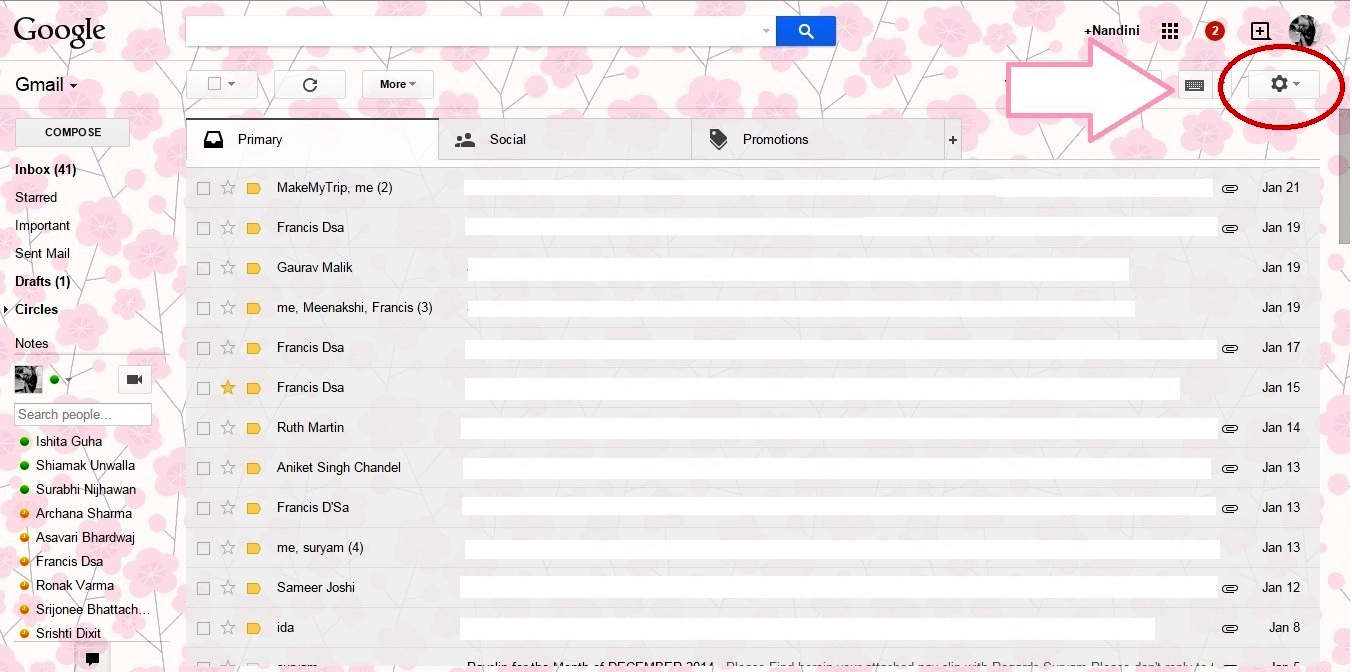The width and height of the screenshot is (1352, 672).
Task: Click the COMPOSE button
Action: coord(72,131)
